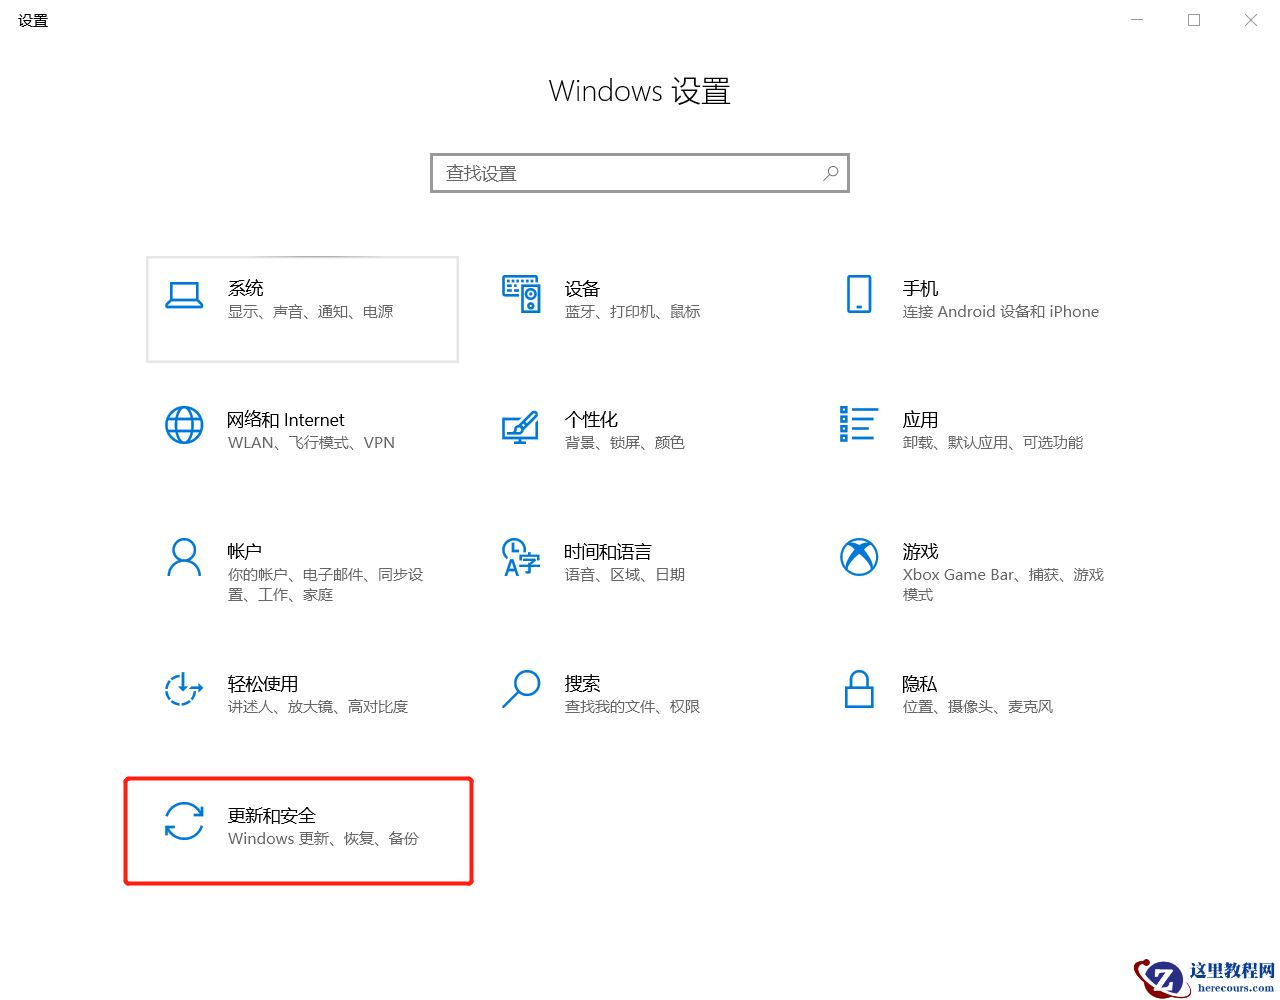Click the highlighted 更新和安全 tile
Image resolution: width=1280 pixels, height=1000 pixels.
[x=298, y=830]
